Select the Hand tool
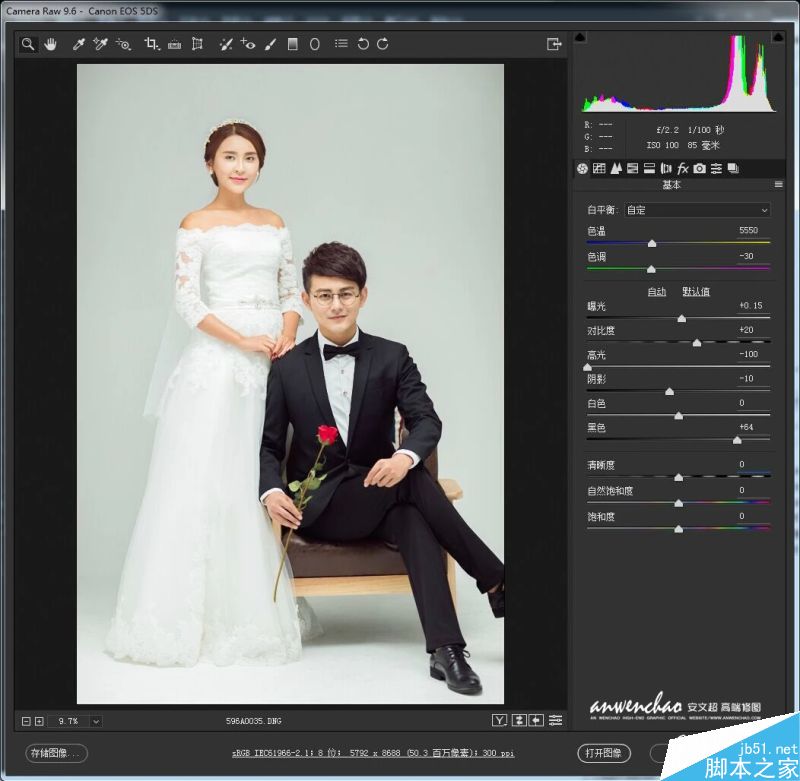This screenshot has height=781, width=800. [50, 44]
